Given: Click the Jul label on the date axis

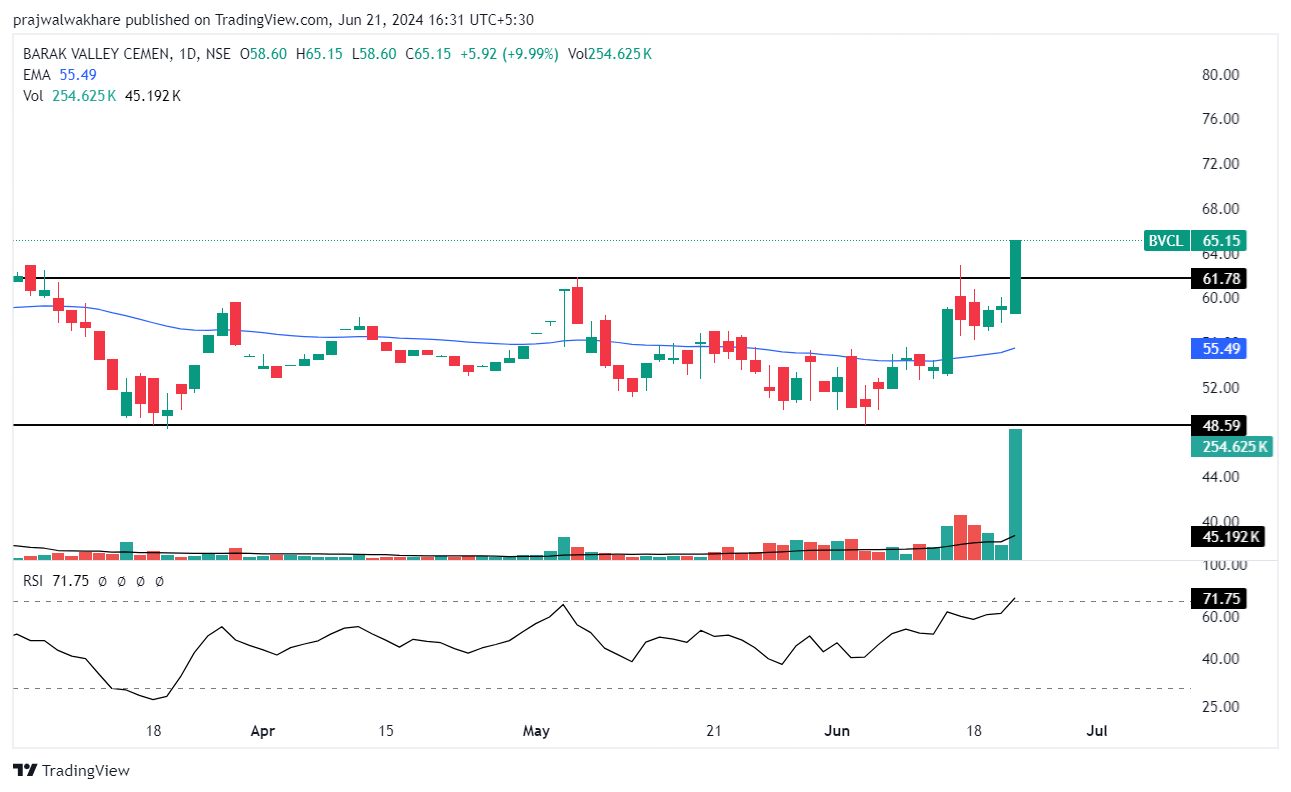Looking at the screenshot, I should (1096, 731).
